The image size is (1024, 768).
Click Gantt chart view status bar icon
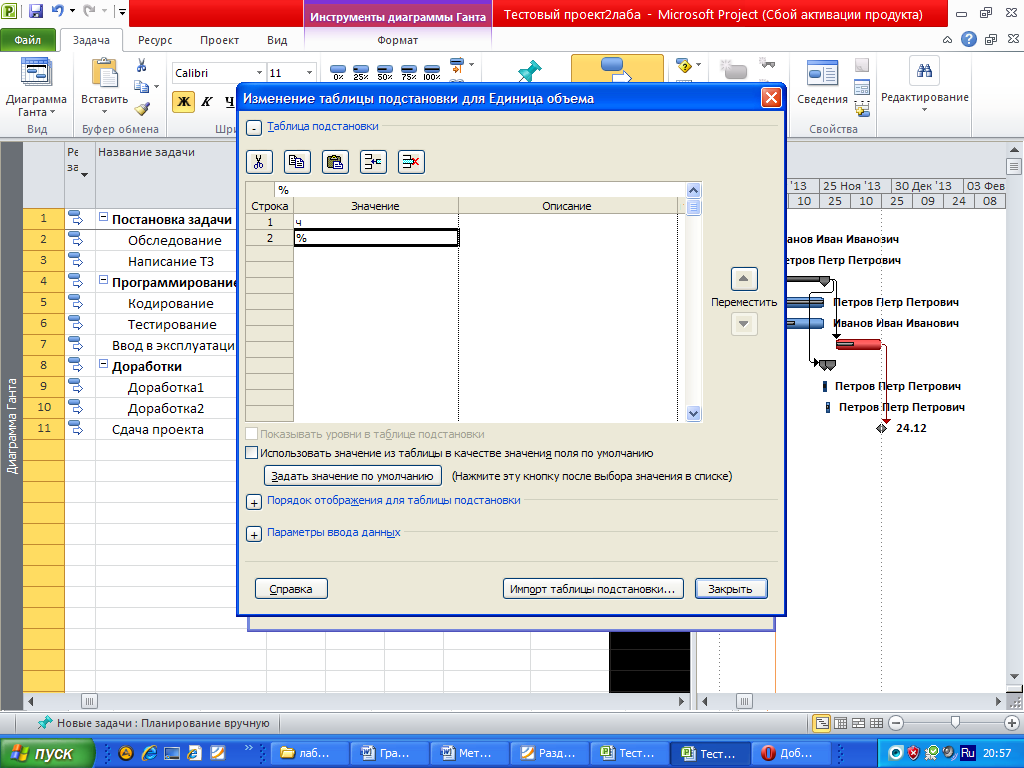[x=822, y=723]
